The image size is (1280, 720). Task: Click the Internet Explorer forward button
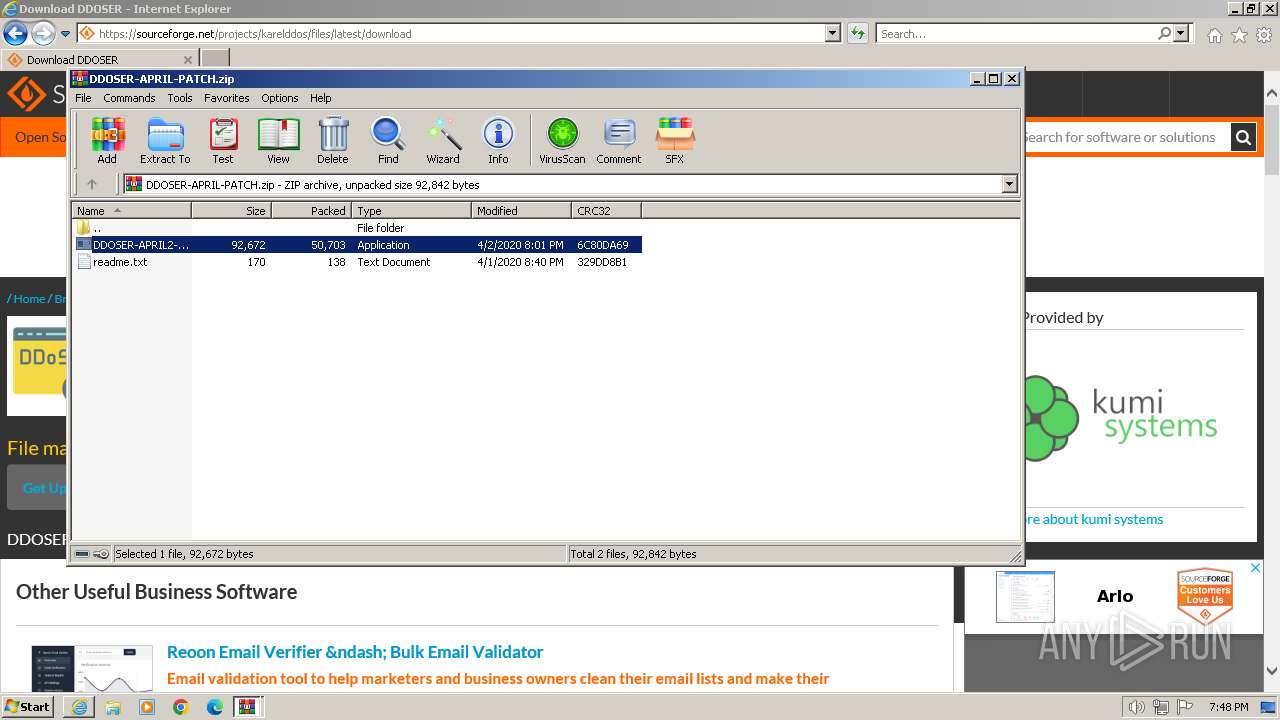click(42, 33)
